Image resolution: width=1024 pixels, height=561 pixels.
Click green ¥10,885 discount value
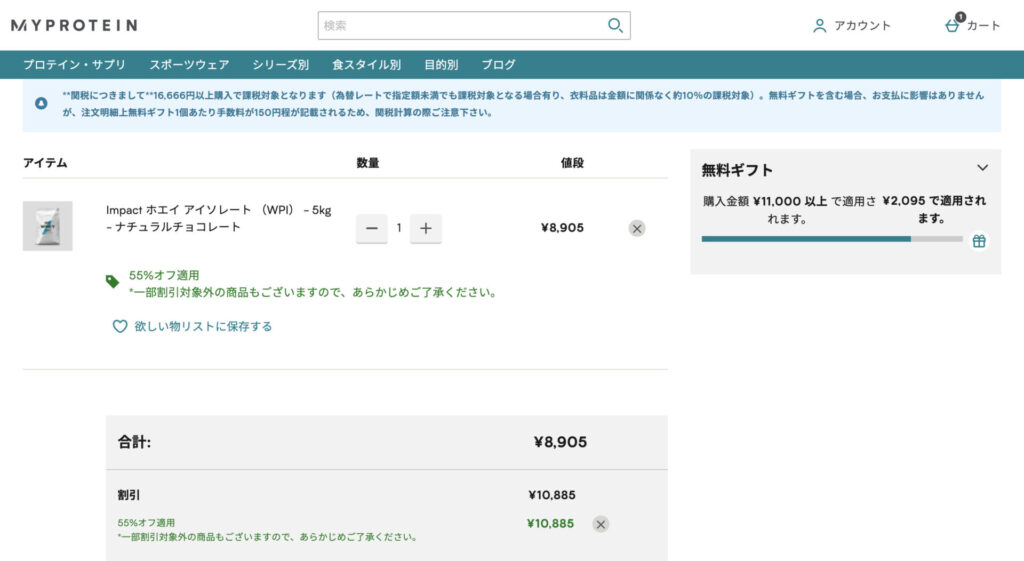click(551, 524)
